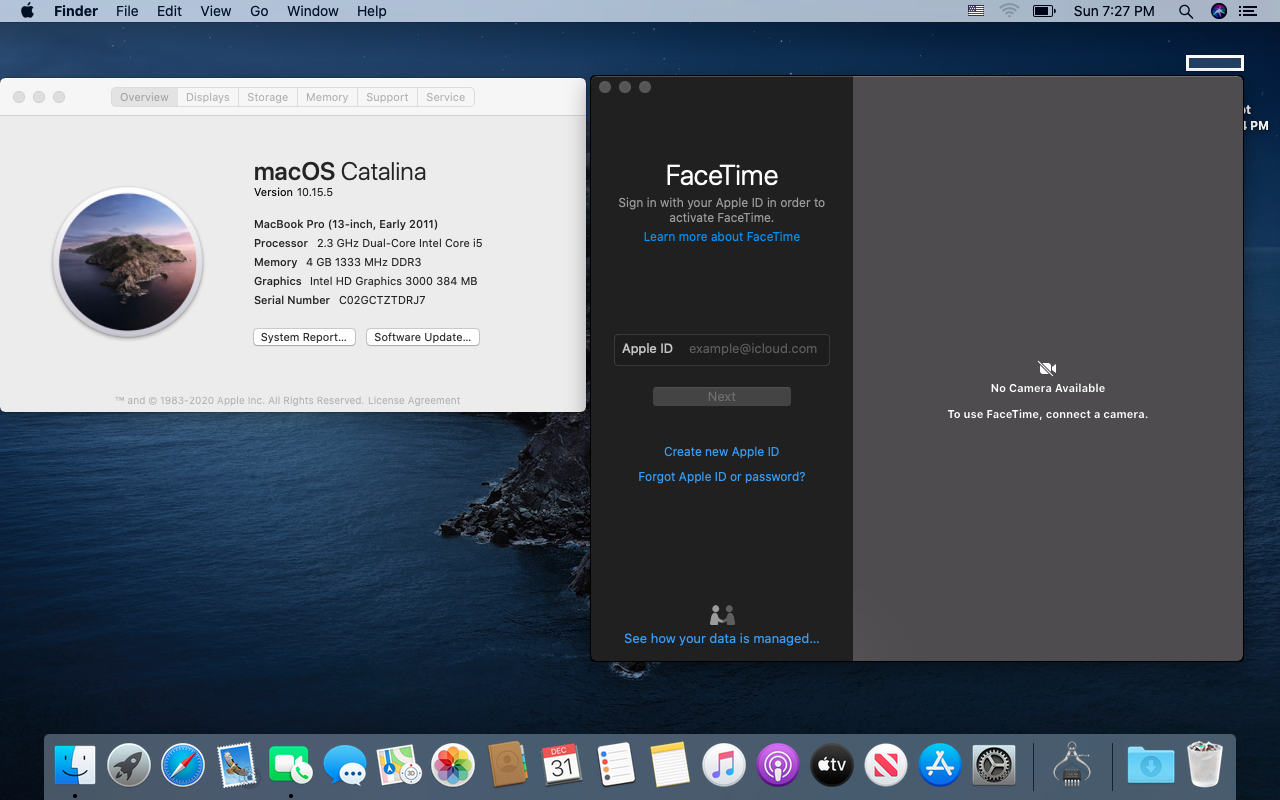Screen dimensions: 1280x800
Task: Open News app in Dock
Action: click(x=885, y=766)
